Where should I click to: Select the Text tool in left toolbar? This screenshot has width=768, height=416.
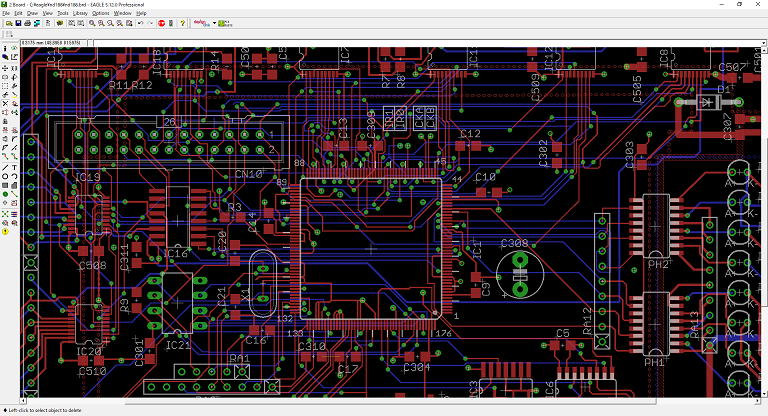click(x=13, y=167)
